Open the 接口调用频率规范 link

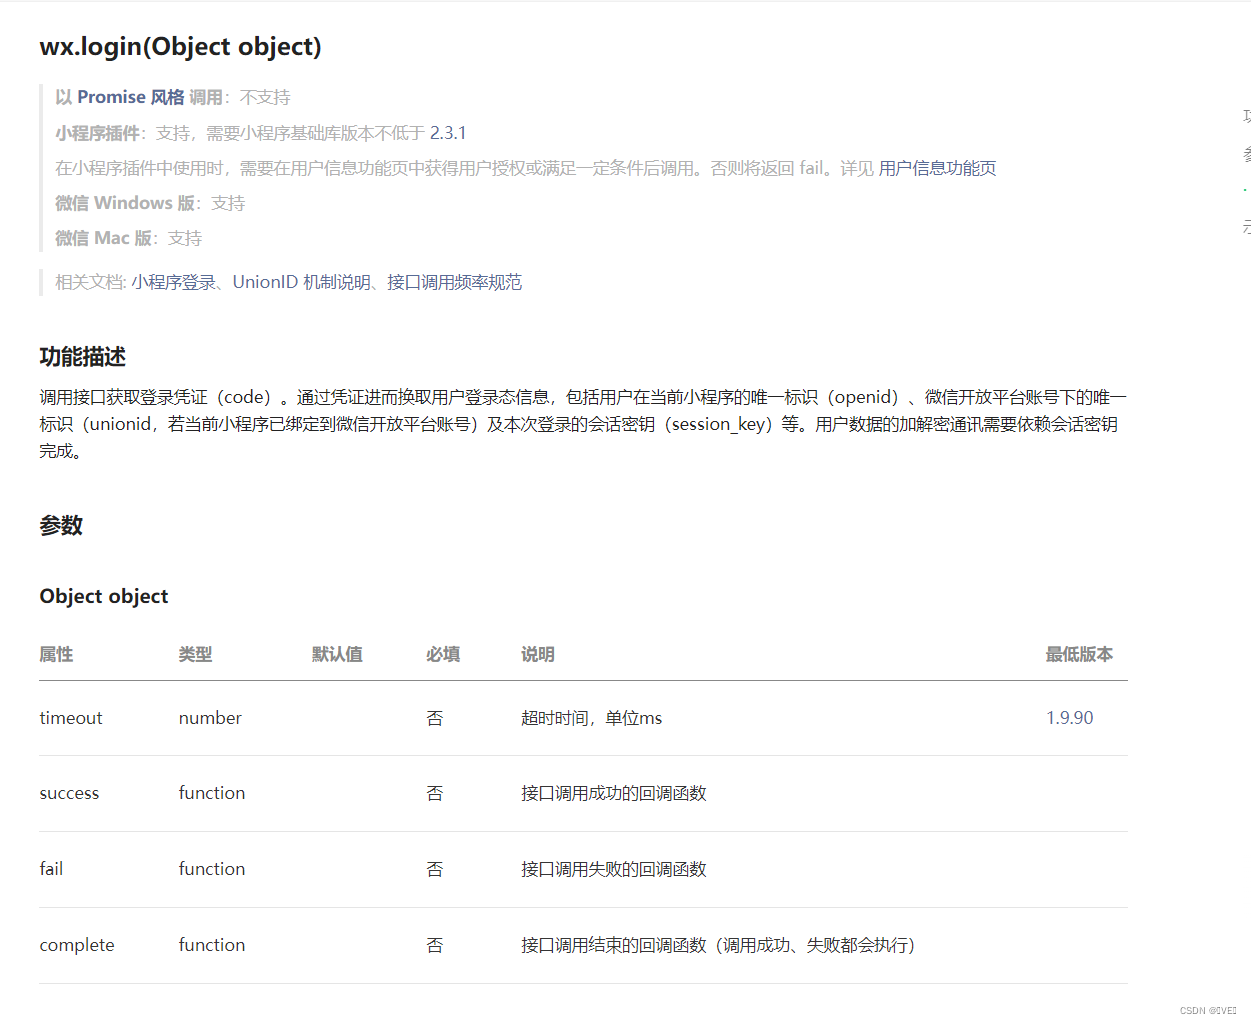coord(455,282)
